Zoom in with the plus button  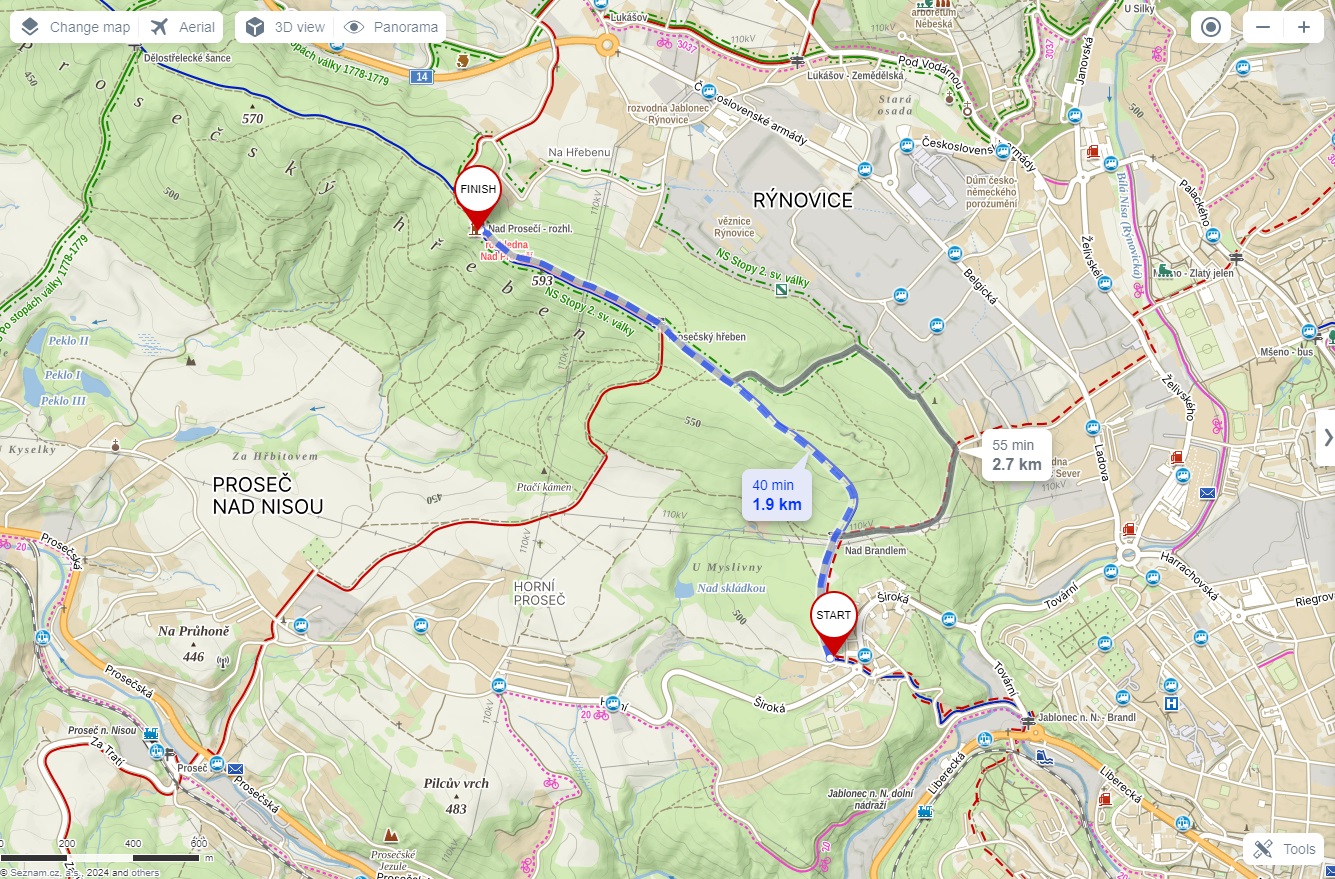(x=1303, y=27)
